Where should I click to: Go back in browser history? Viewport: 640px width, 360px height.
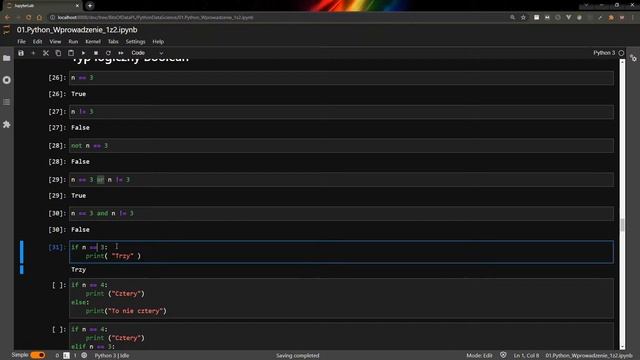point(7,18)
